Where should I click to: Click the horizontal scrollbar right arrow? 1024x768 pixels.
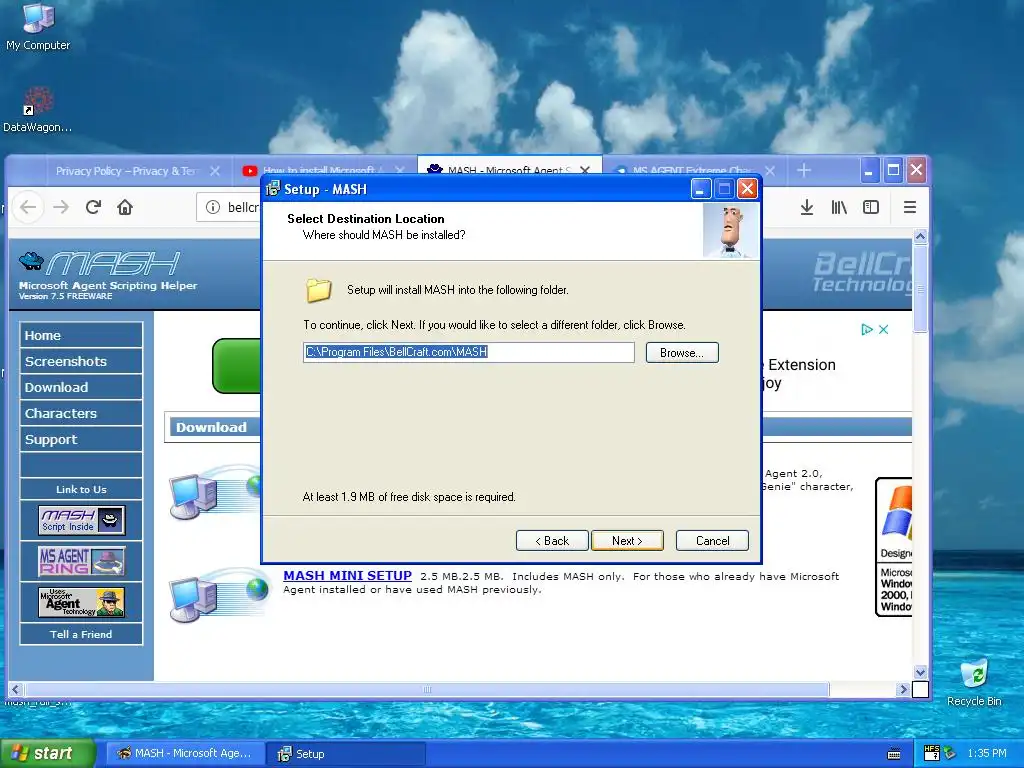903,690
